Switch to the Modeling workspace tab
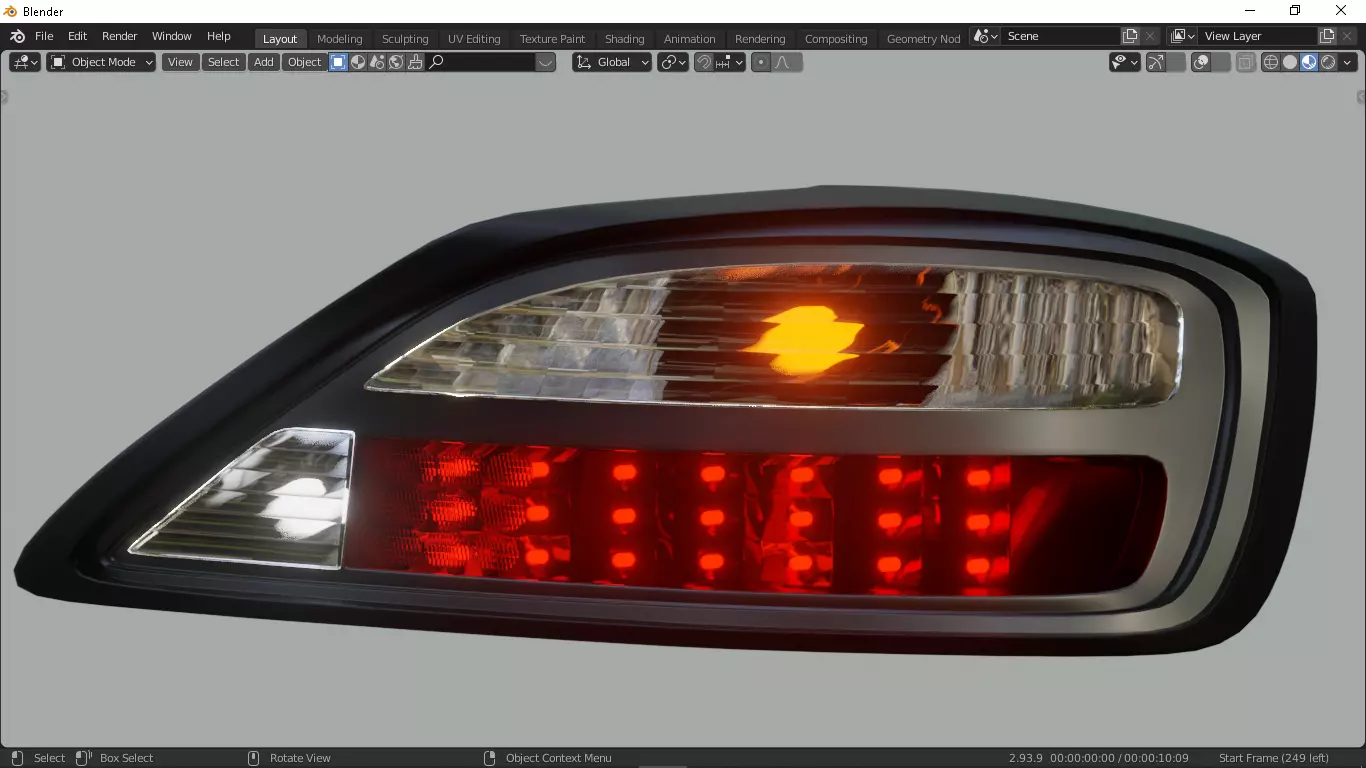The height and width of the screenshot is (768, 1366). (339, 39)
